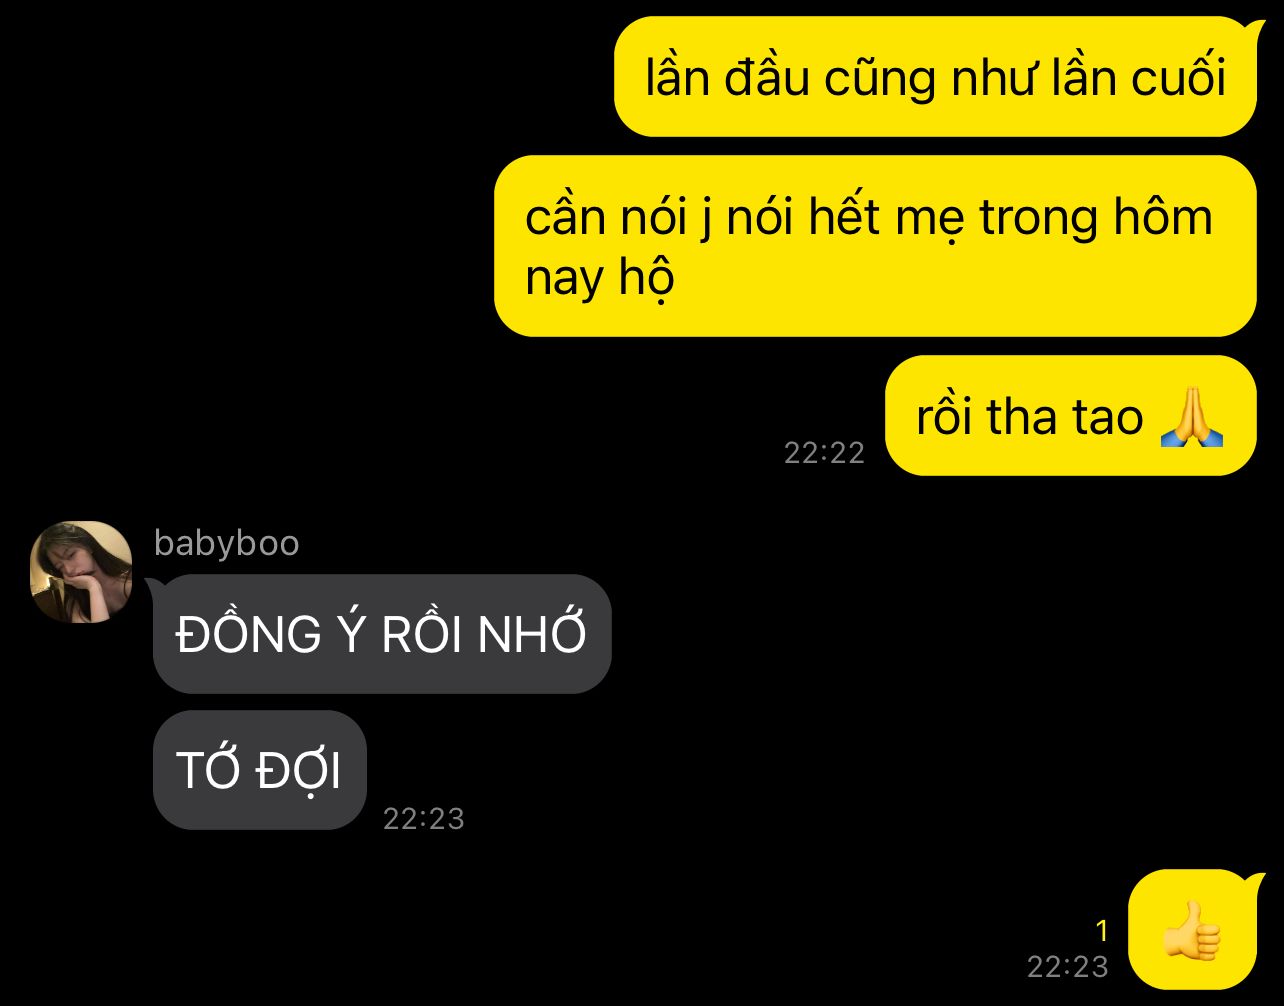Tap the word "ĐỢI" in gray bubble
Screen dimensions: 1284x1006
298,770
